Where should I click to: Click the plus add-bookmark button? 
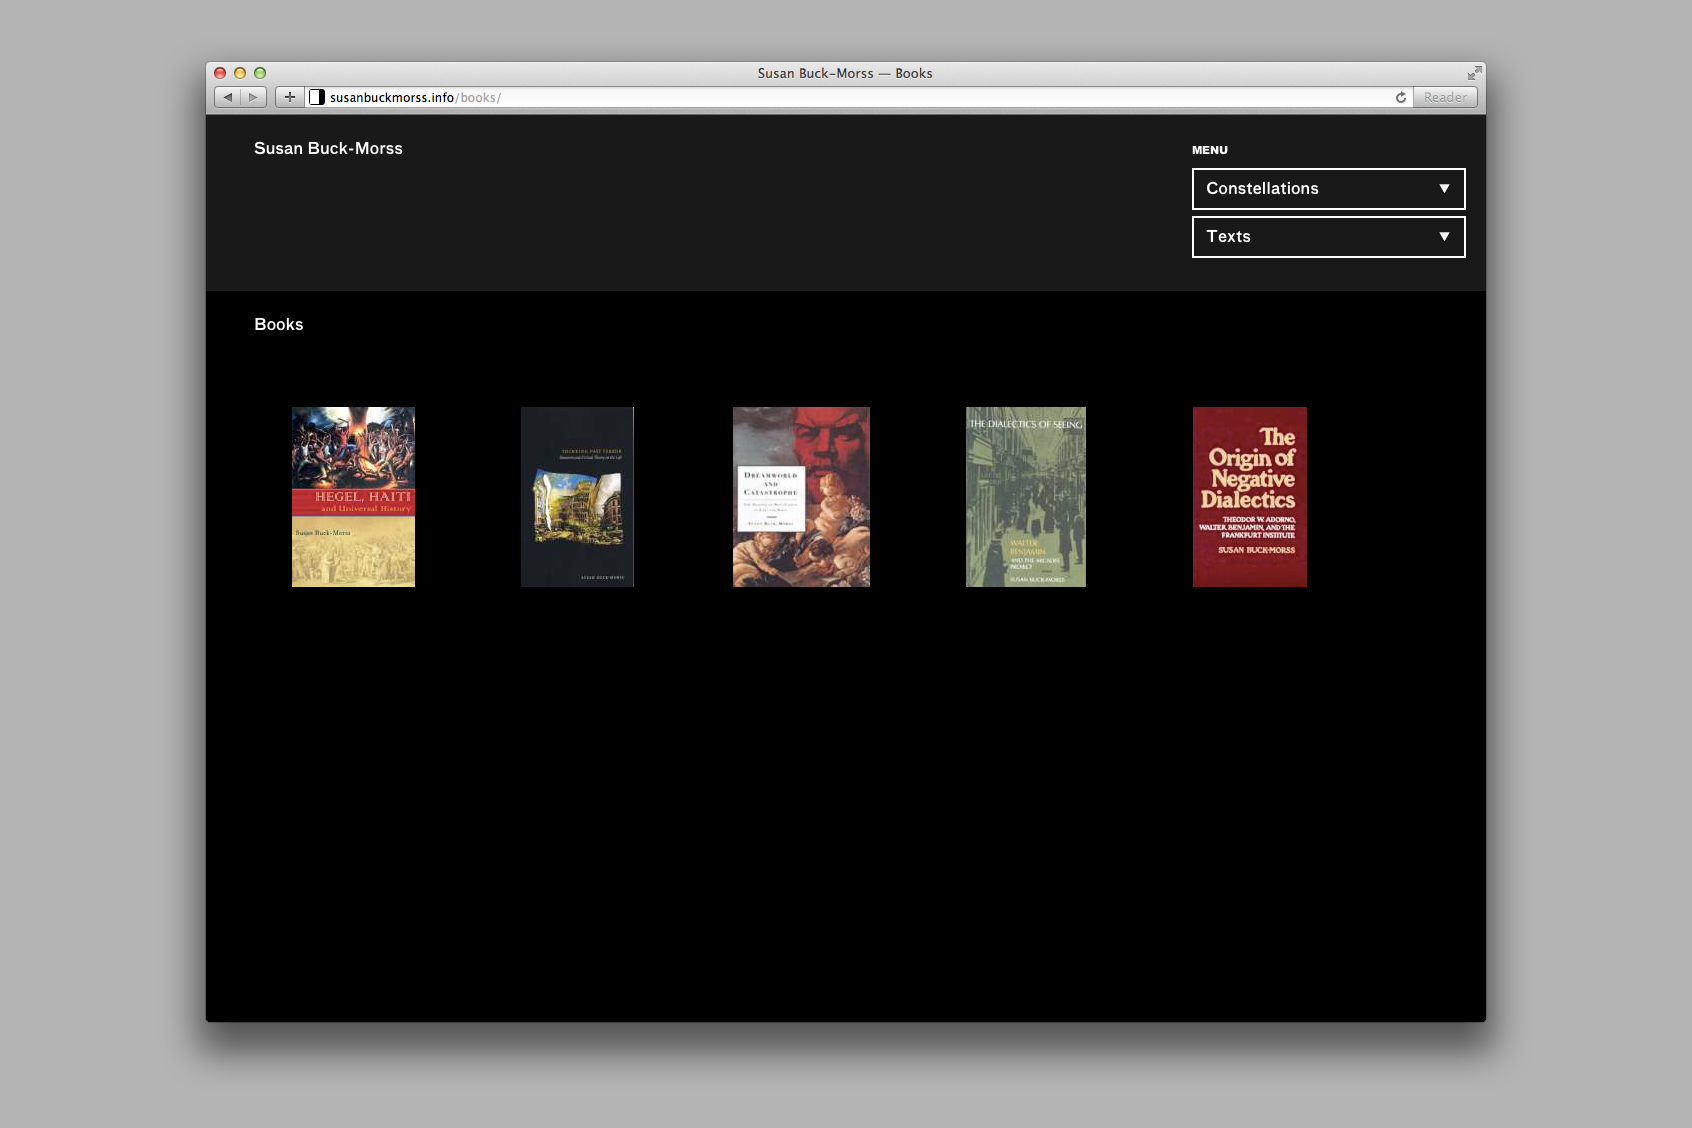click(289, 97)
